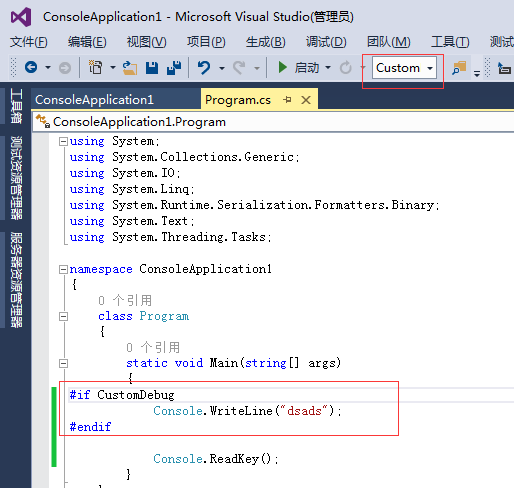Save the file with the floppy disk icon
The width and height of the screenshot is (514, 488).
coord(152,68)
